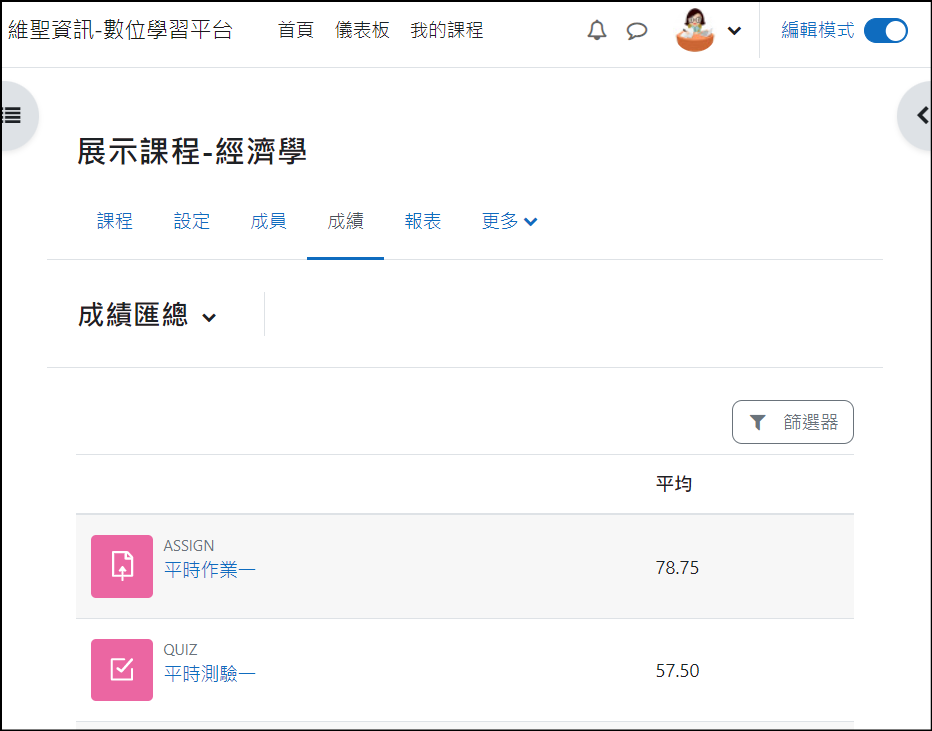Viewport: 932px width, 731px height.
Task: Open the messages chat bubble icon
Action: click(637, 31)
